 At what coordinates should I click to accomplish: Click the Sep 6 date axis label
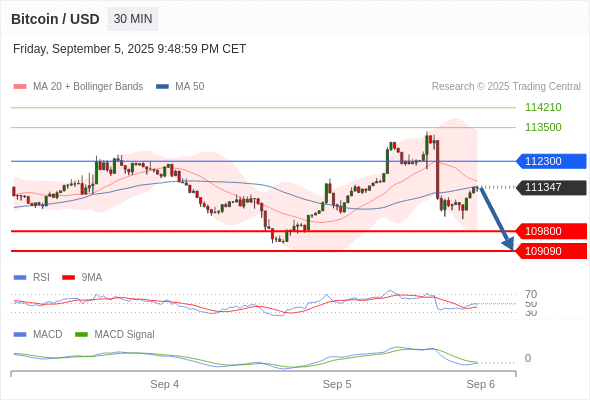click(481, 384)
